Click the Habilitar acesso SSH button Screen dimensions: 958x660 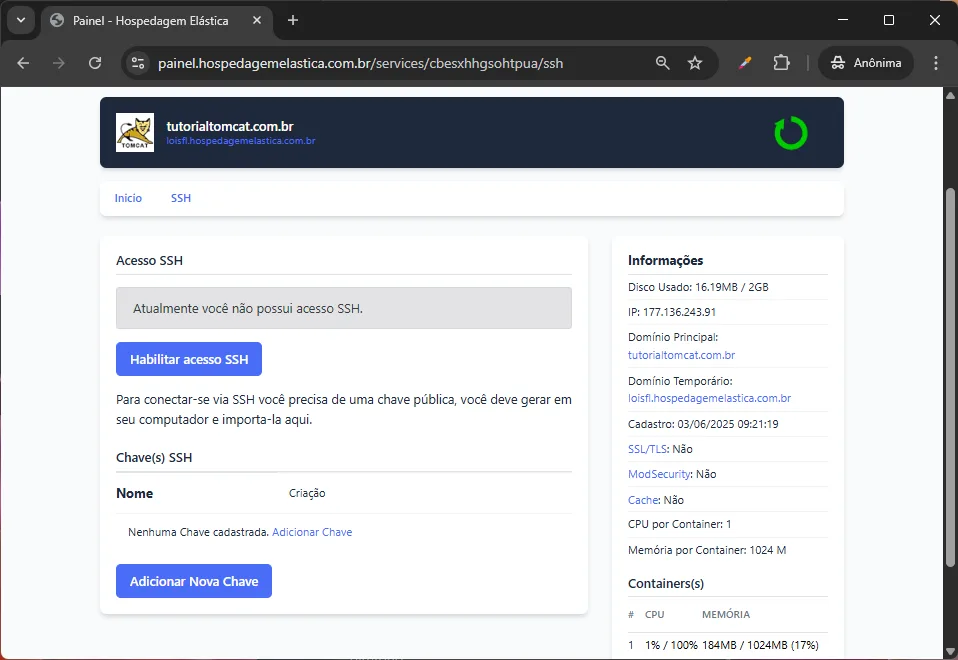click(189, 359)
